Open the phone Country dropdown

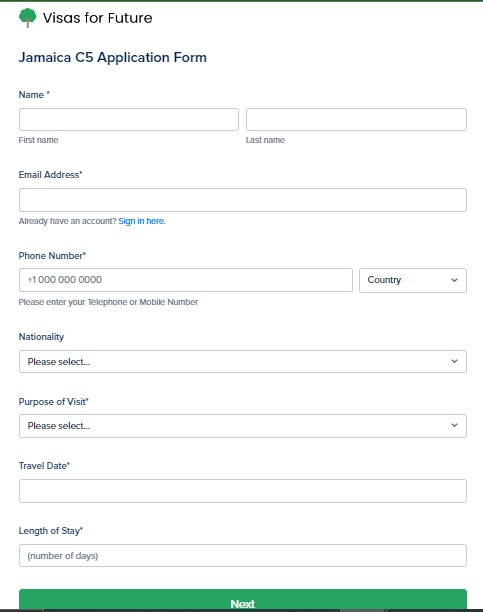[x=413, y=280]
